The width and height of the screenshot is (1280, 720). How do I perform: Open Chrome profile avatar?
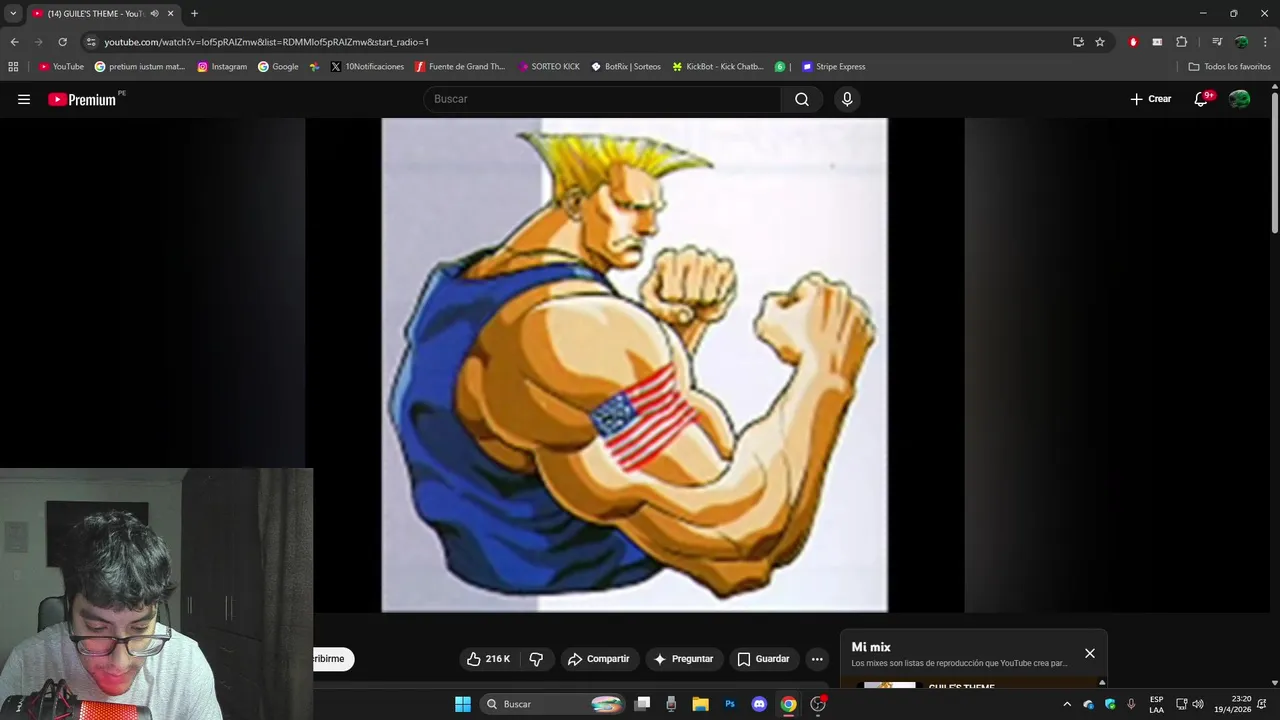[x=1241, y=42]
